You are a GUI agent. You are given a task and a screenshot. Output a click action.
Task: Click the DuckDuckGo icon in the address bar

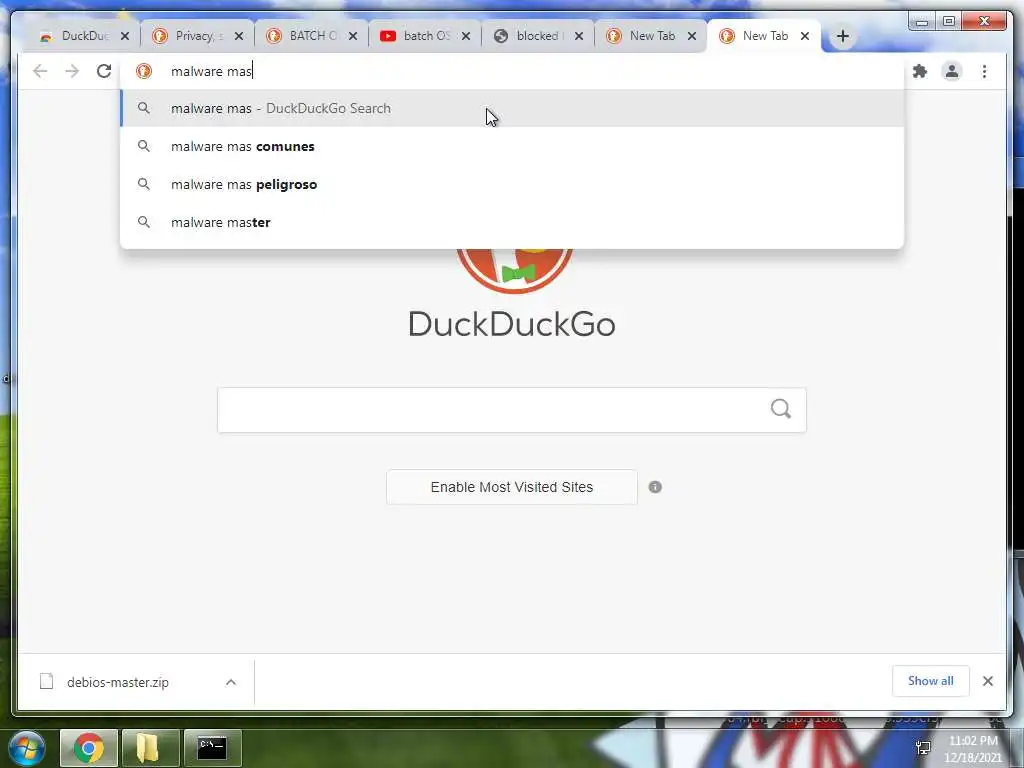pos(144,71)
